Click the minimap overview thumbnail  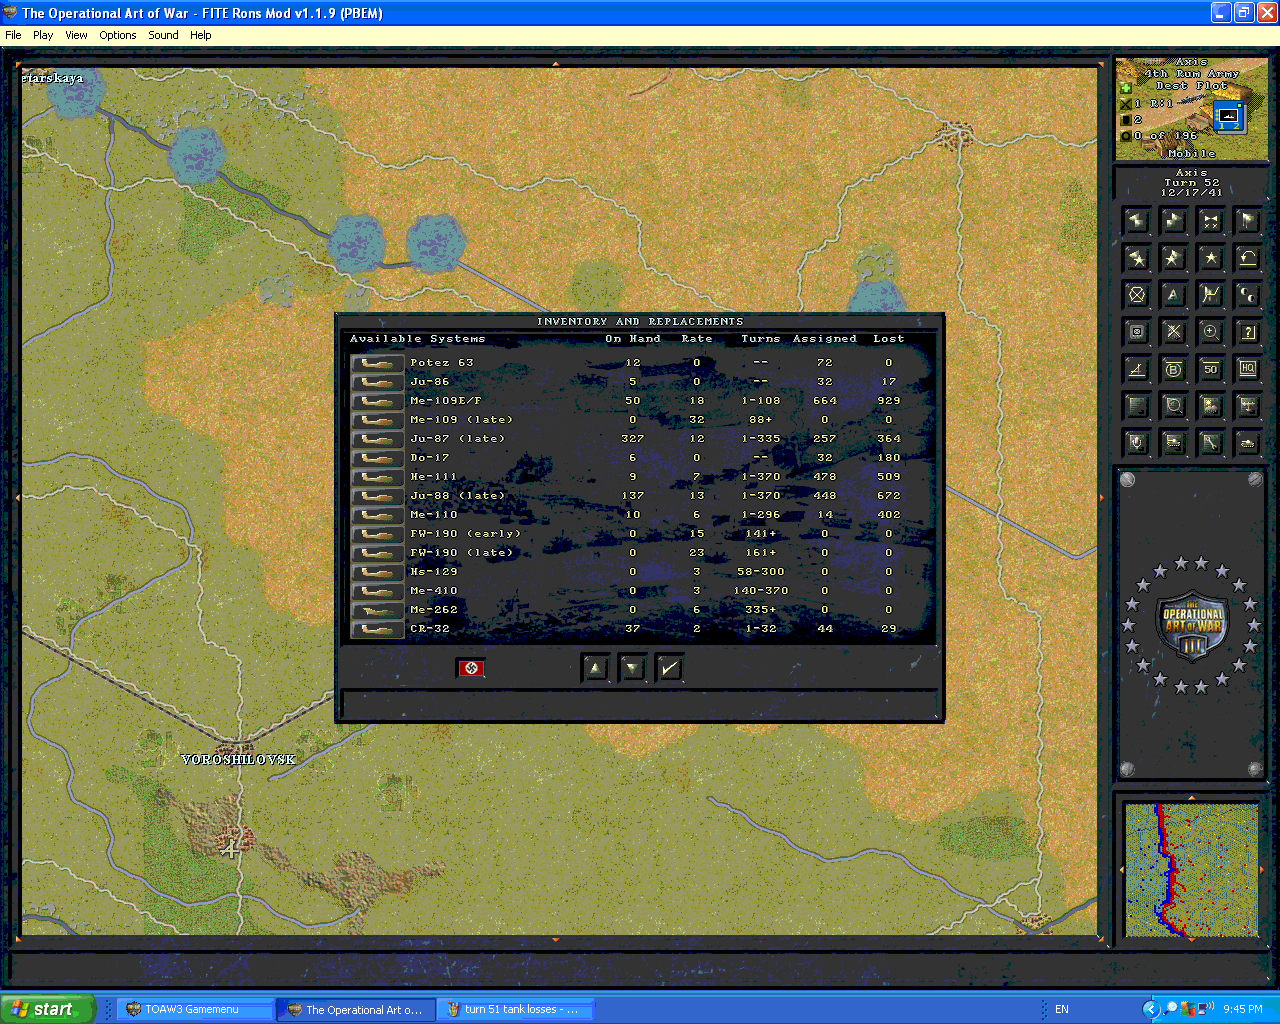pyautogui.click(x=1191, y=870)
